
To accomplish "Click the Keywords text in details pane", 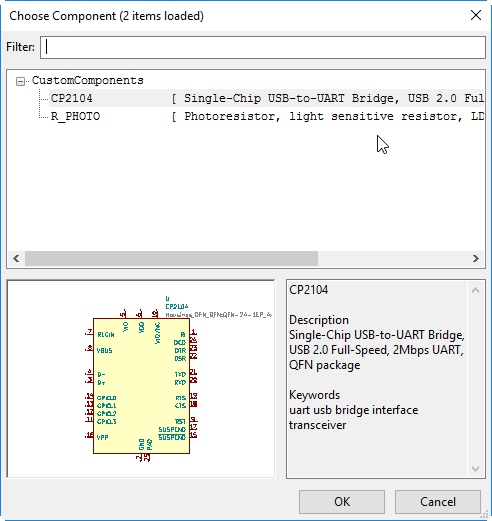I will (x=314, y=395).
